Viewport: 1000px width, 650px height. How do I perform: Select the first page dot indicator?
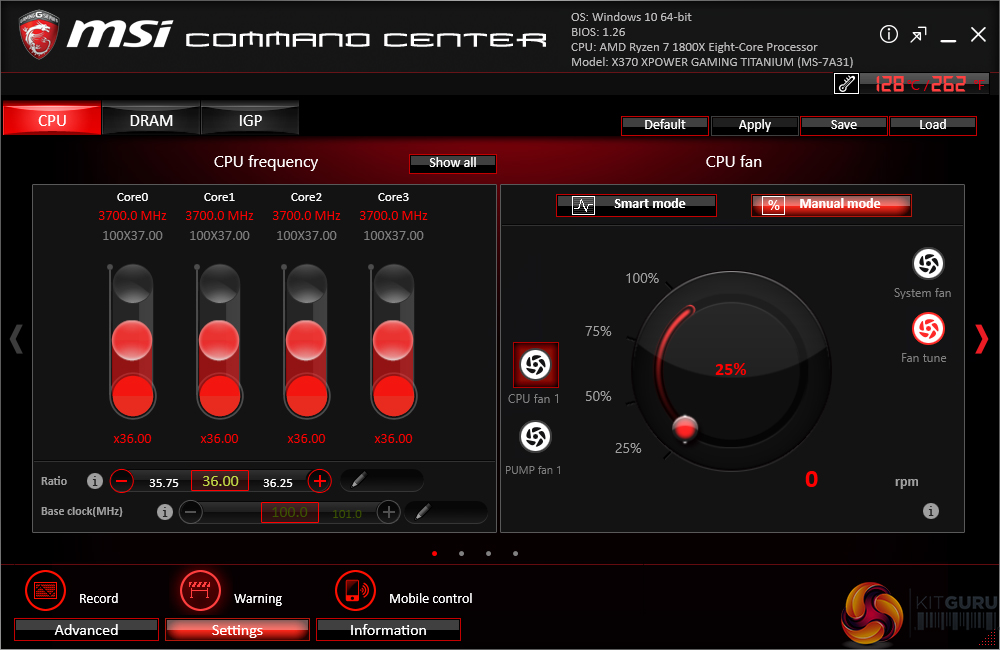coord(435,554)
